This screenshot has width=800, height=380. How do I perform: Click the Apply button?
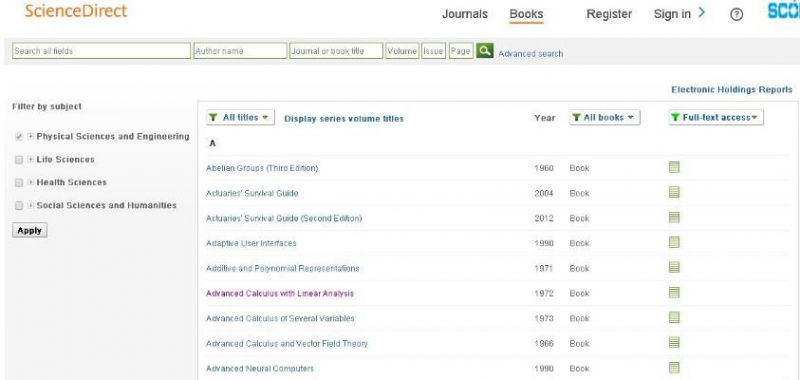pos(30,231)
